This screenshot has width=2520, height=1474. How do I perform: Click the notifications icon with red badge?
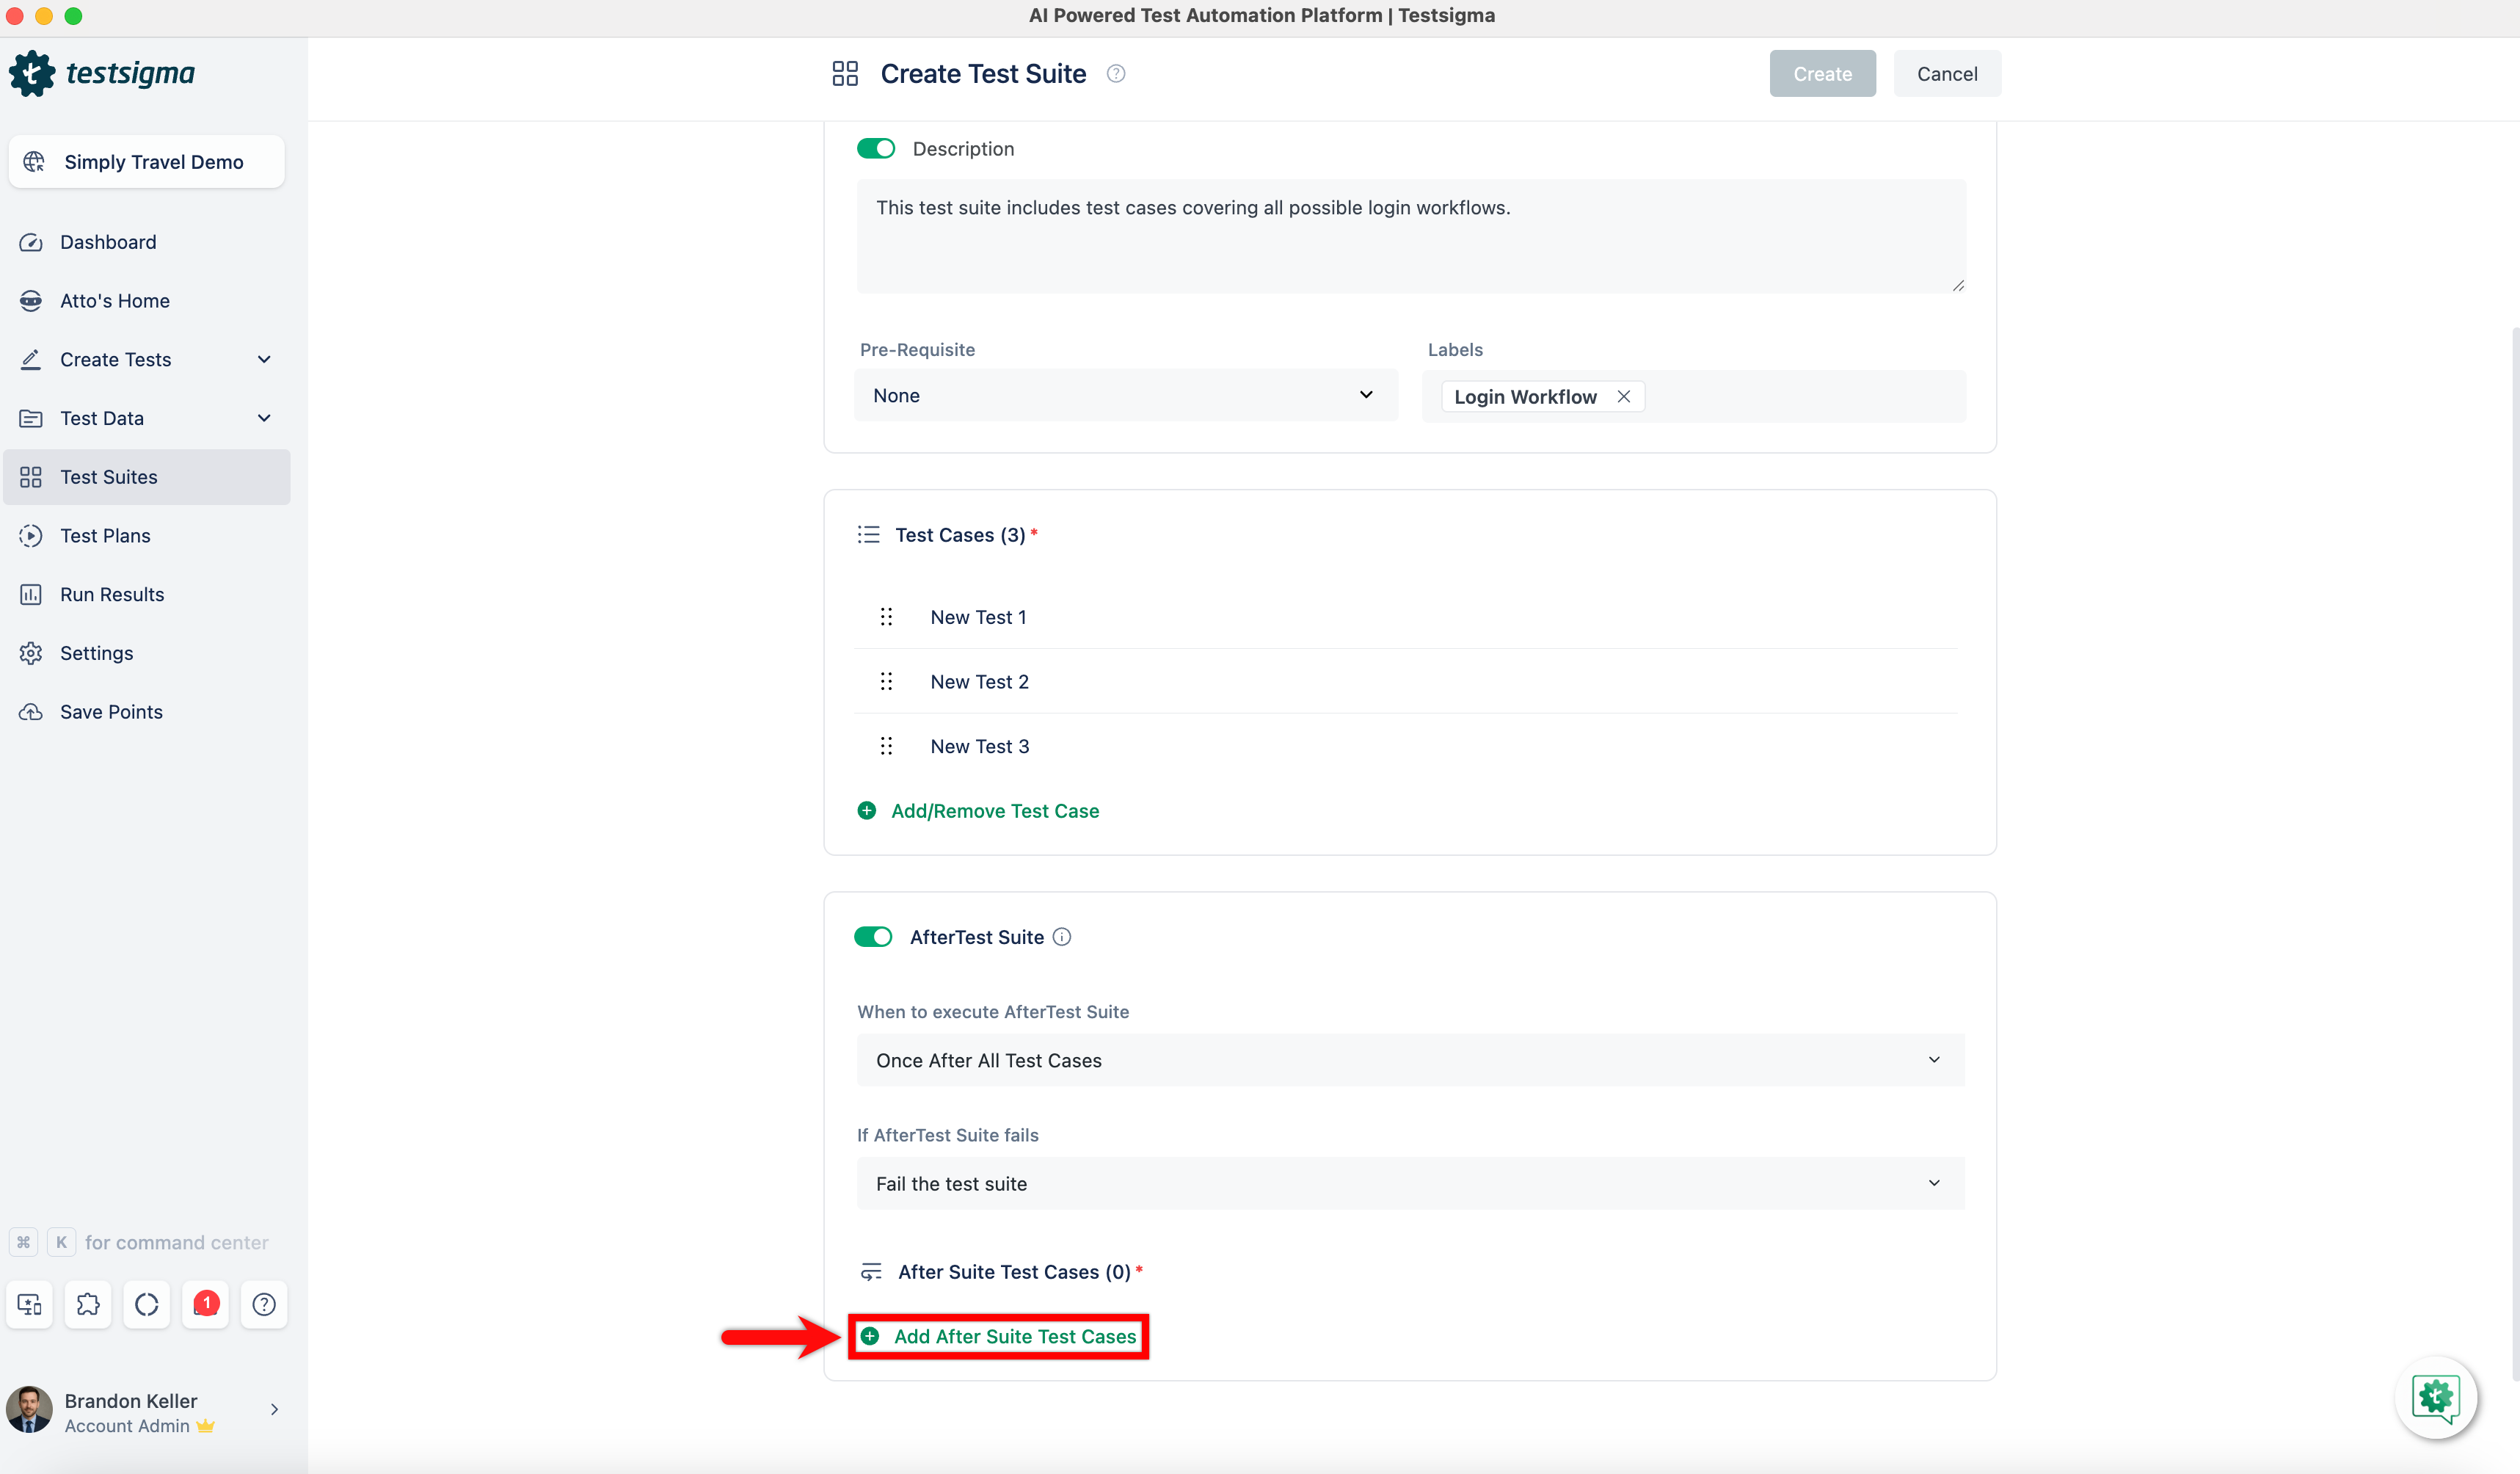(205, 1304)
